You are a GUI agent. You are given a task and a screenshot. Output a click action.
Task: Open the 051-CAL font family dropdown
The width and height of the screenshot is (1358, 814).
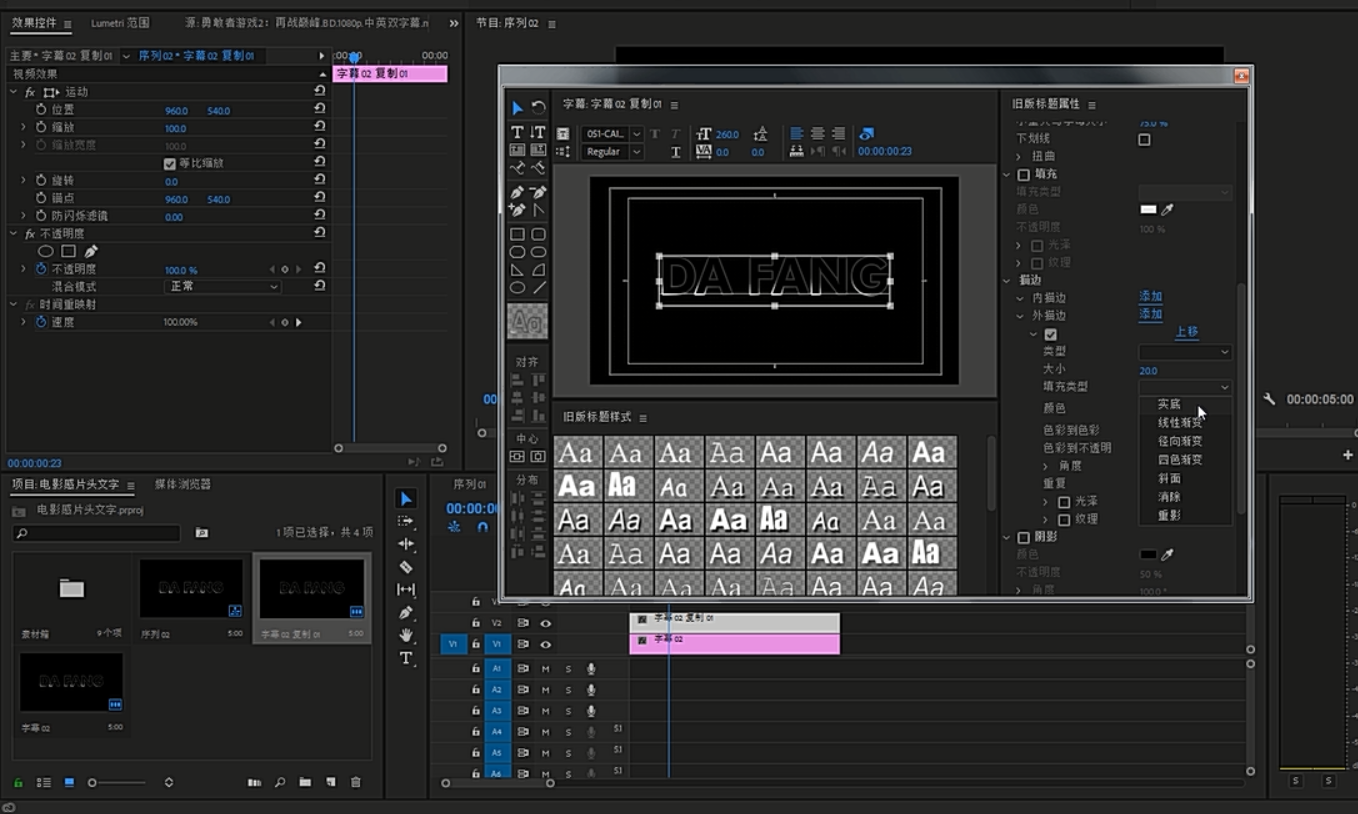tap(613, 134)
